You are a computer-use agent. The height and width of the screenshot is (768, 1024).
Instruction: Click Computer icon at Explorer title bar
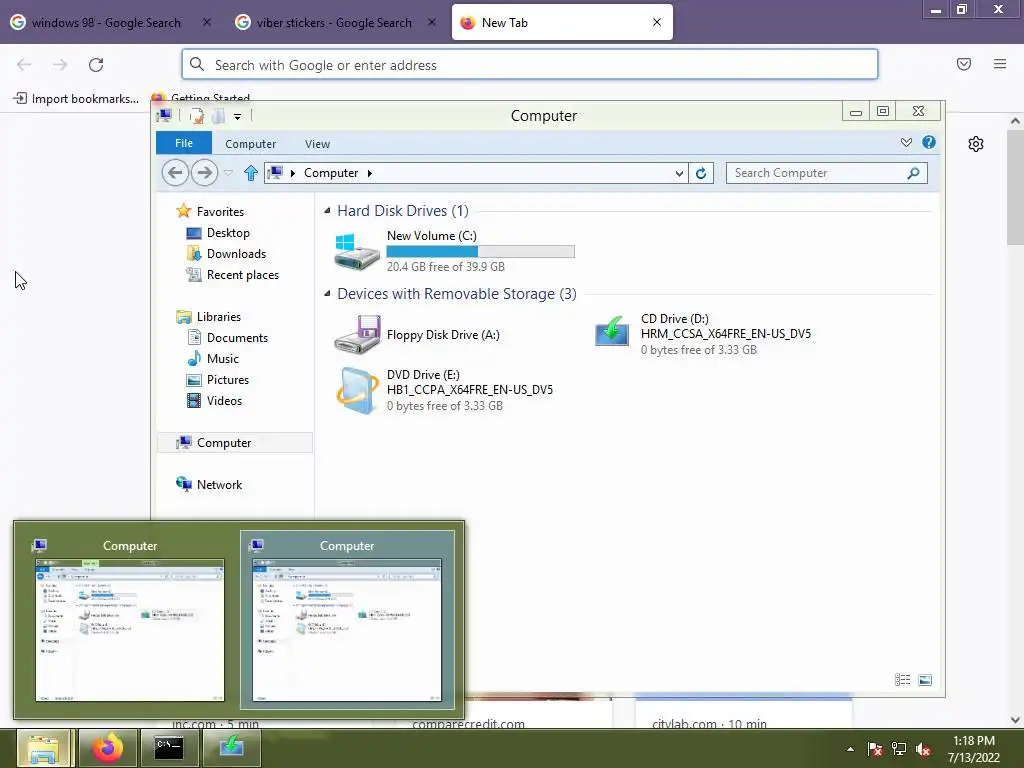[x=165, y=116]
